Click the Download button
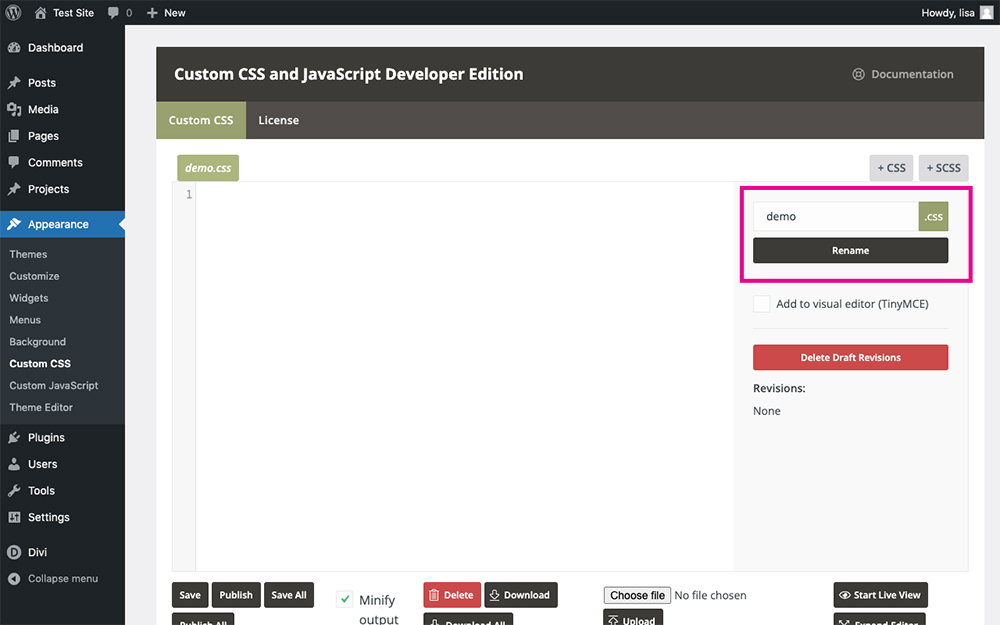The height and width of the screenshot is (625, 1000). coord(521,595)
